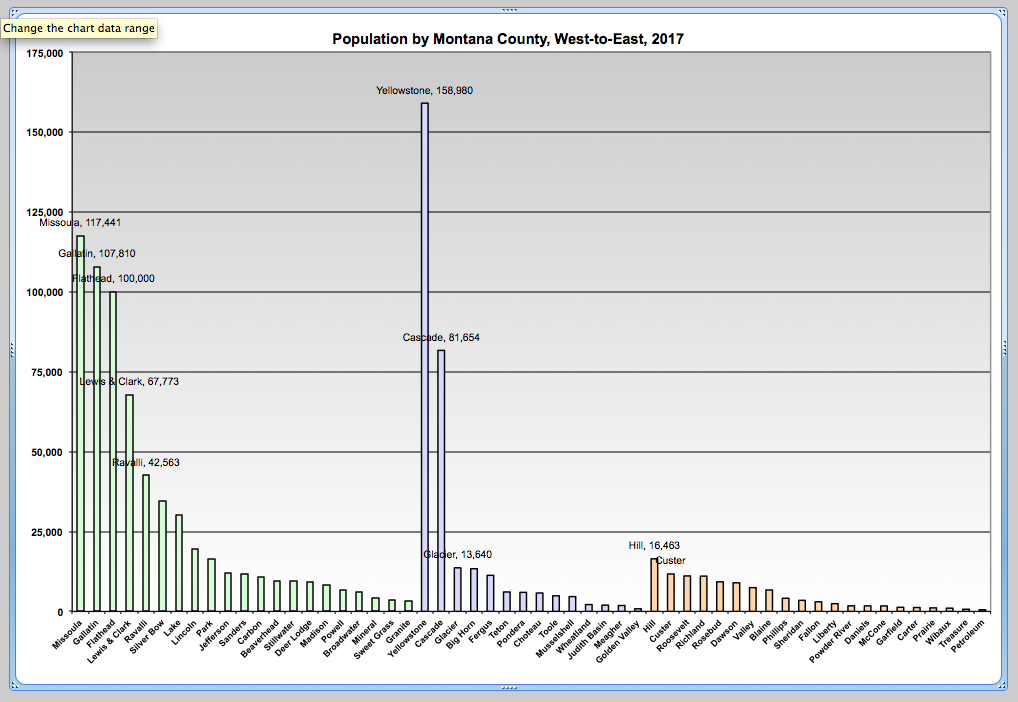Activate the "Change the chart data range" control
Image resolution: width=1018 pixels, height=702 pixels.
click(x=81, y=28)
